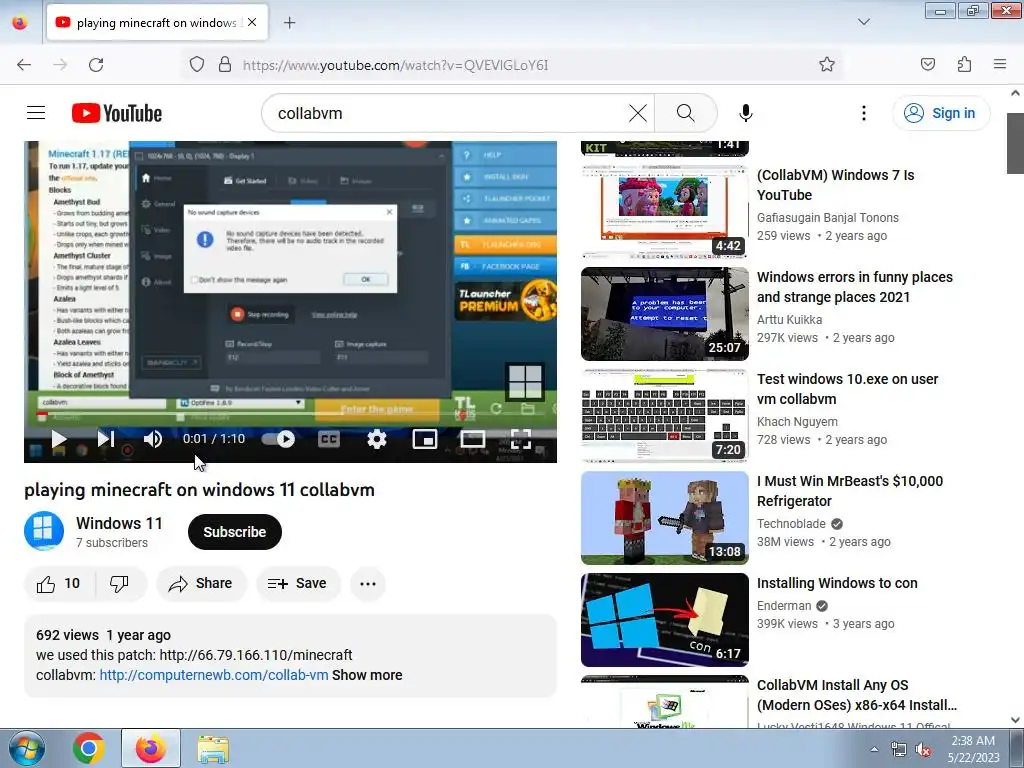This screenshot has width=1024, height=768.
Task: Launch Chrome from the taskbar
Action: (89, 748)
